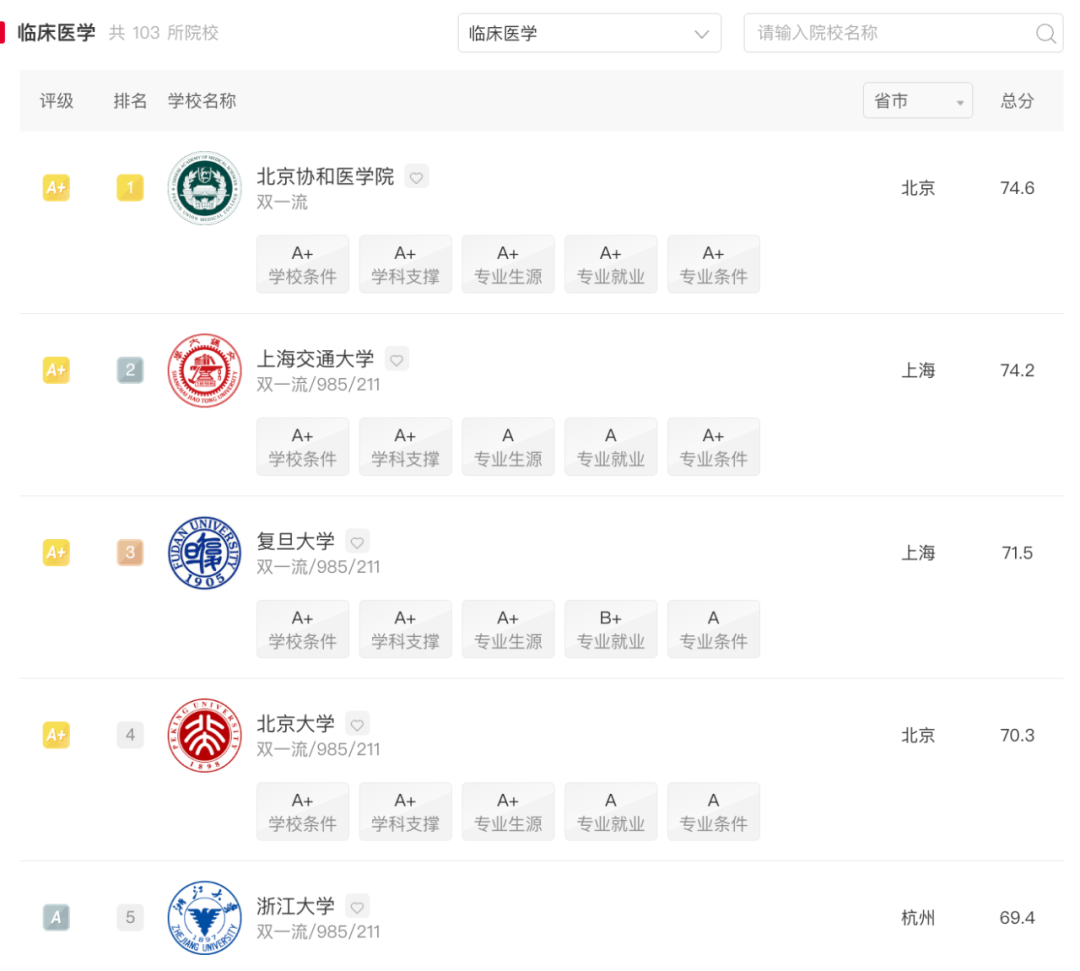Click total score 74.2
The image size is (1080, 971).
click(x=1017, y=370)
